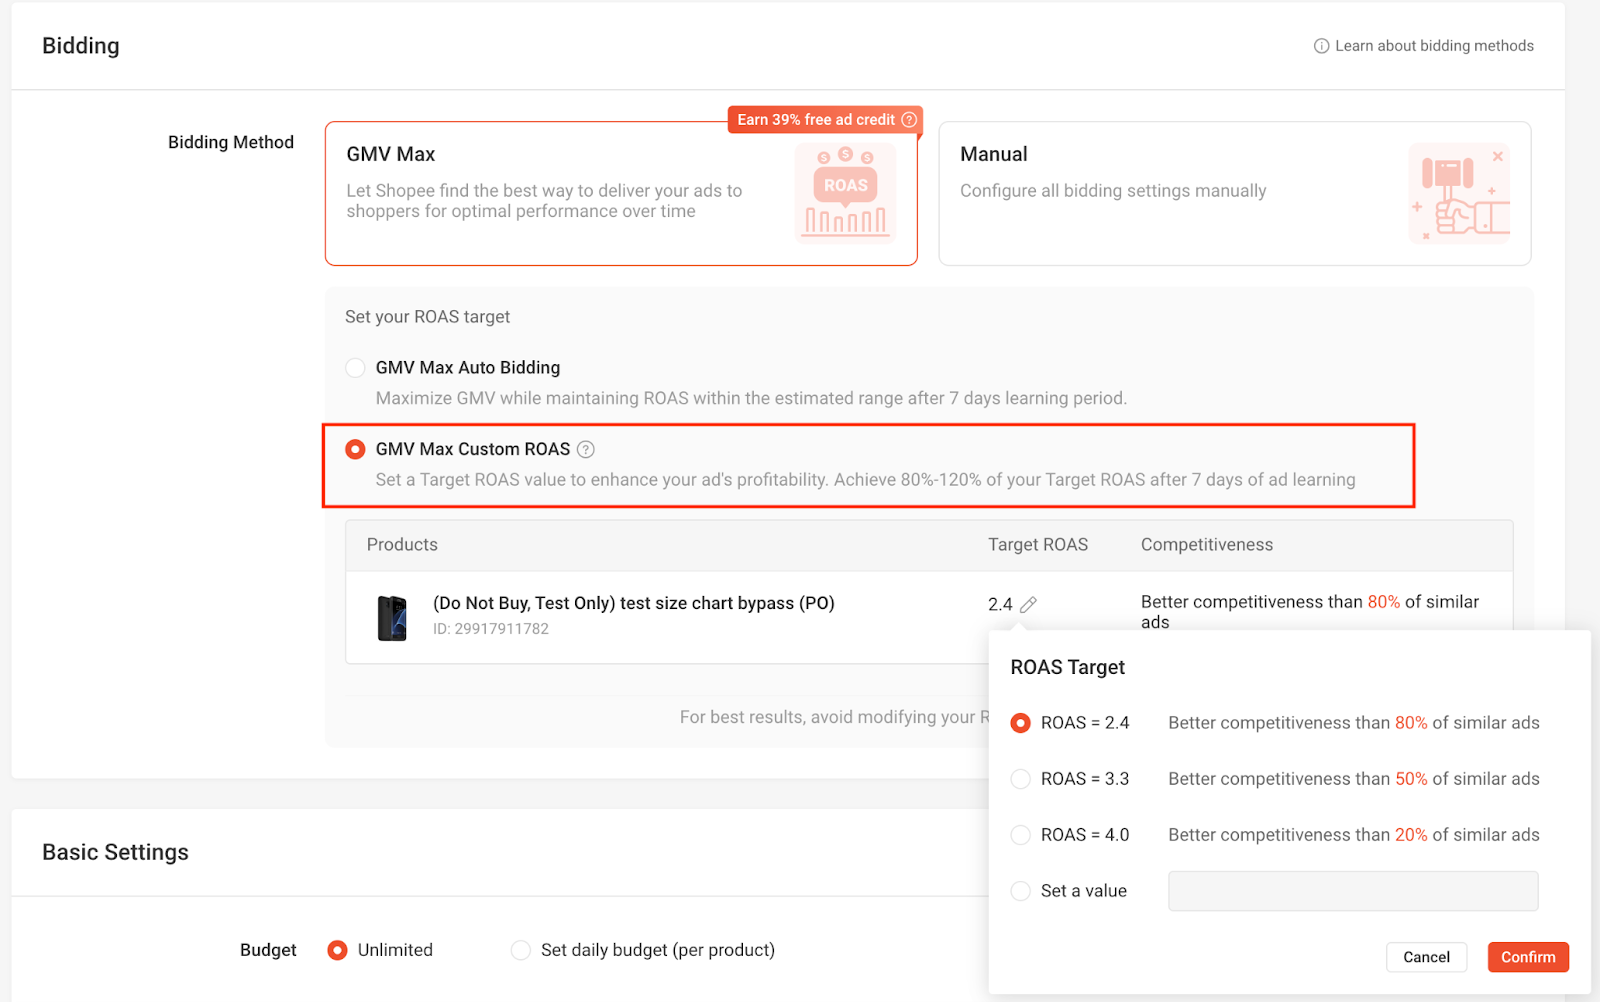Click the 2.4 Target ROAS value

tap(1000, 604)
